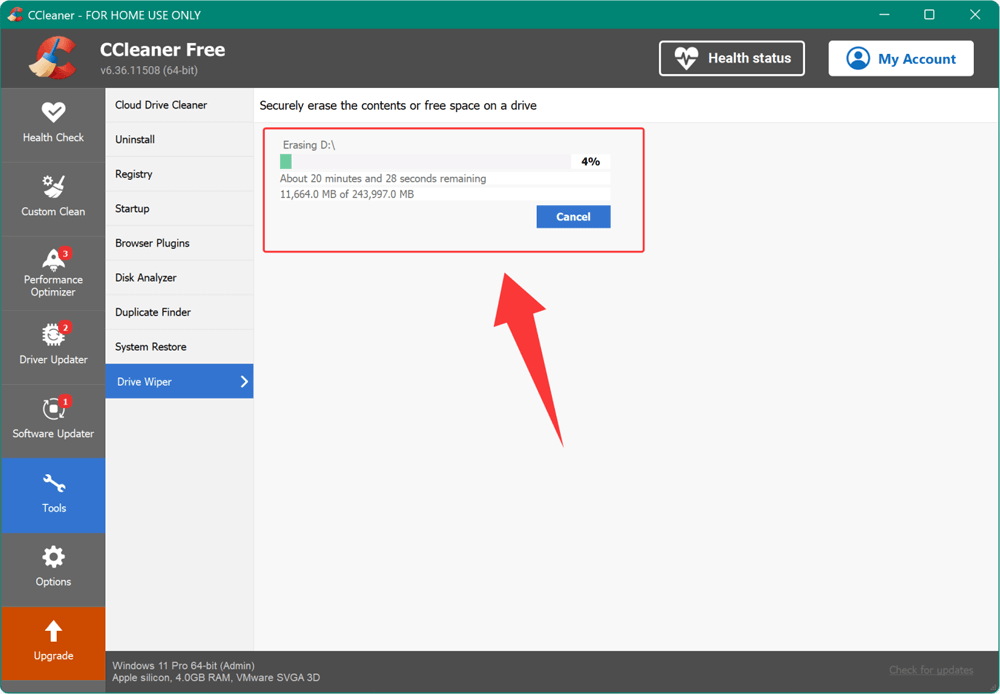The width and height of the screenshot is (1000, 694).
Task: Click Check for updates link
Action: 931,670
